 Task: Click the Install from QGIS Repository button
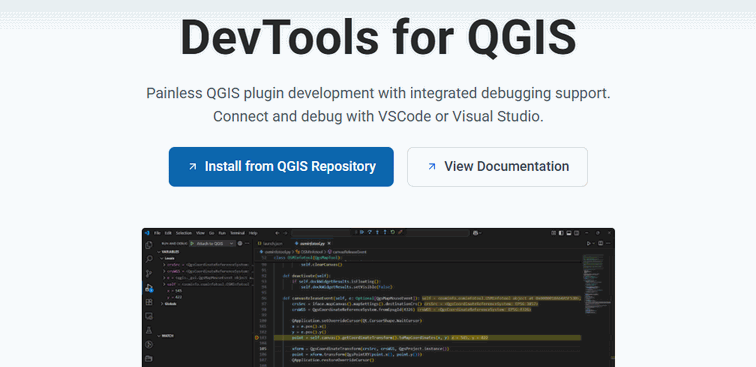pos(281,166)
